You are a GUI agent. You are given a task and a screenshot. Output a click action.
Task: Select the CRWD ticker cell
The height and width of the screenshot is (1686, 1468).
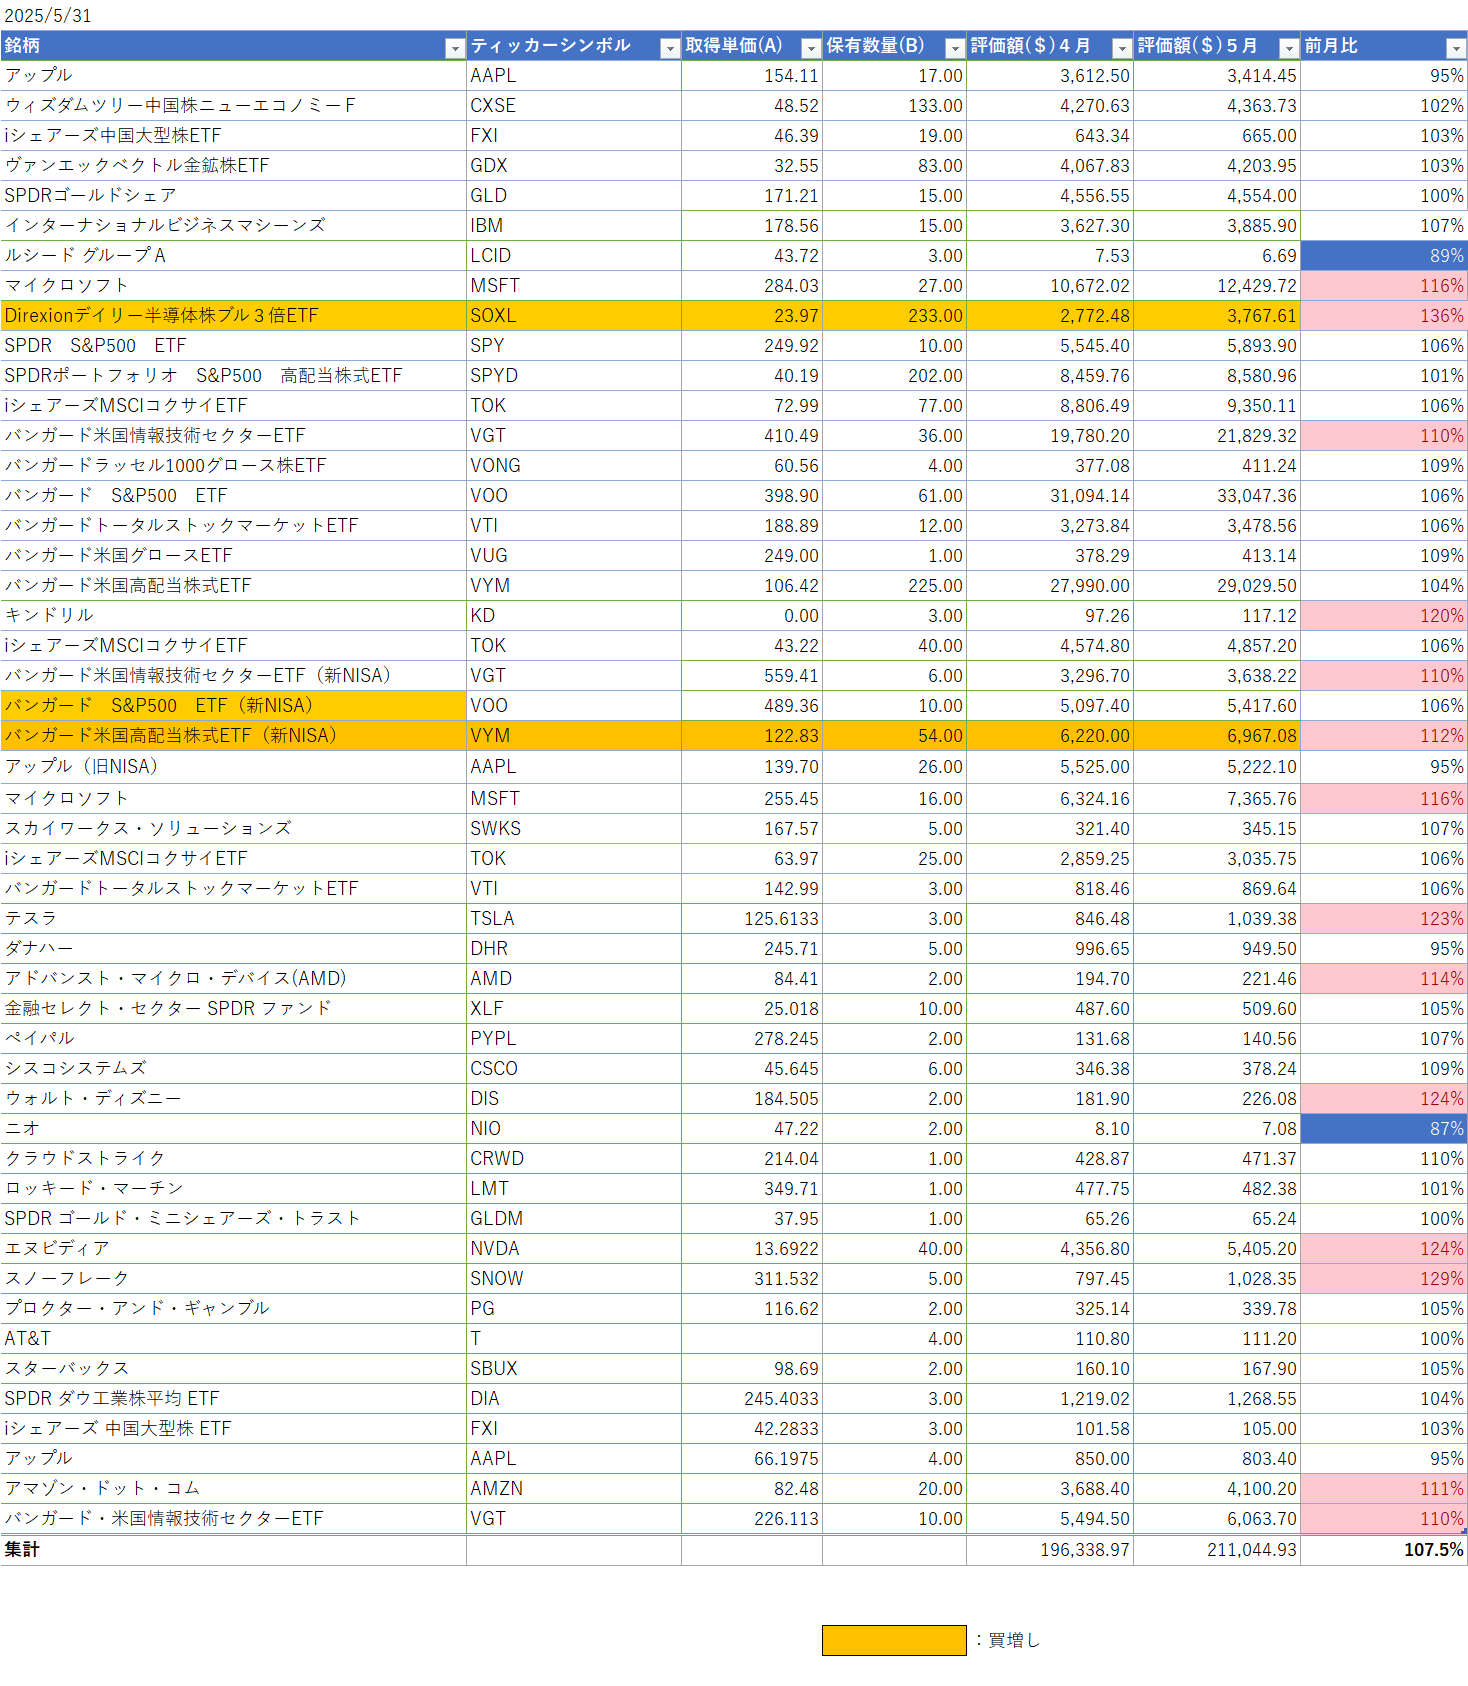(574, 1158)
